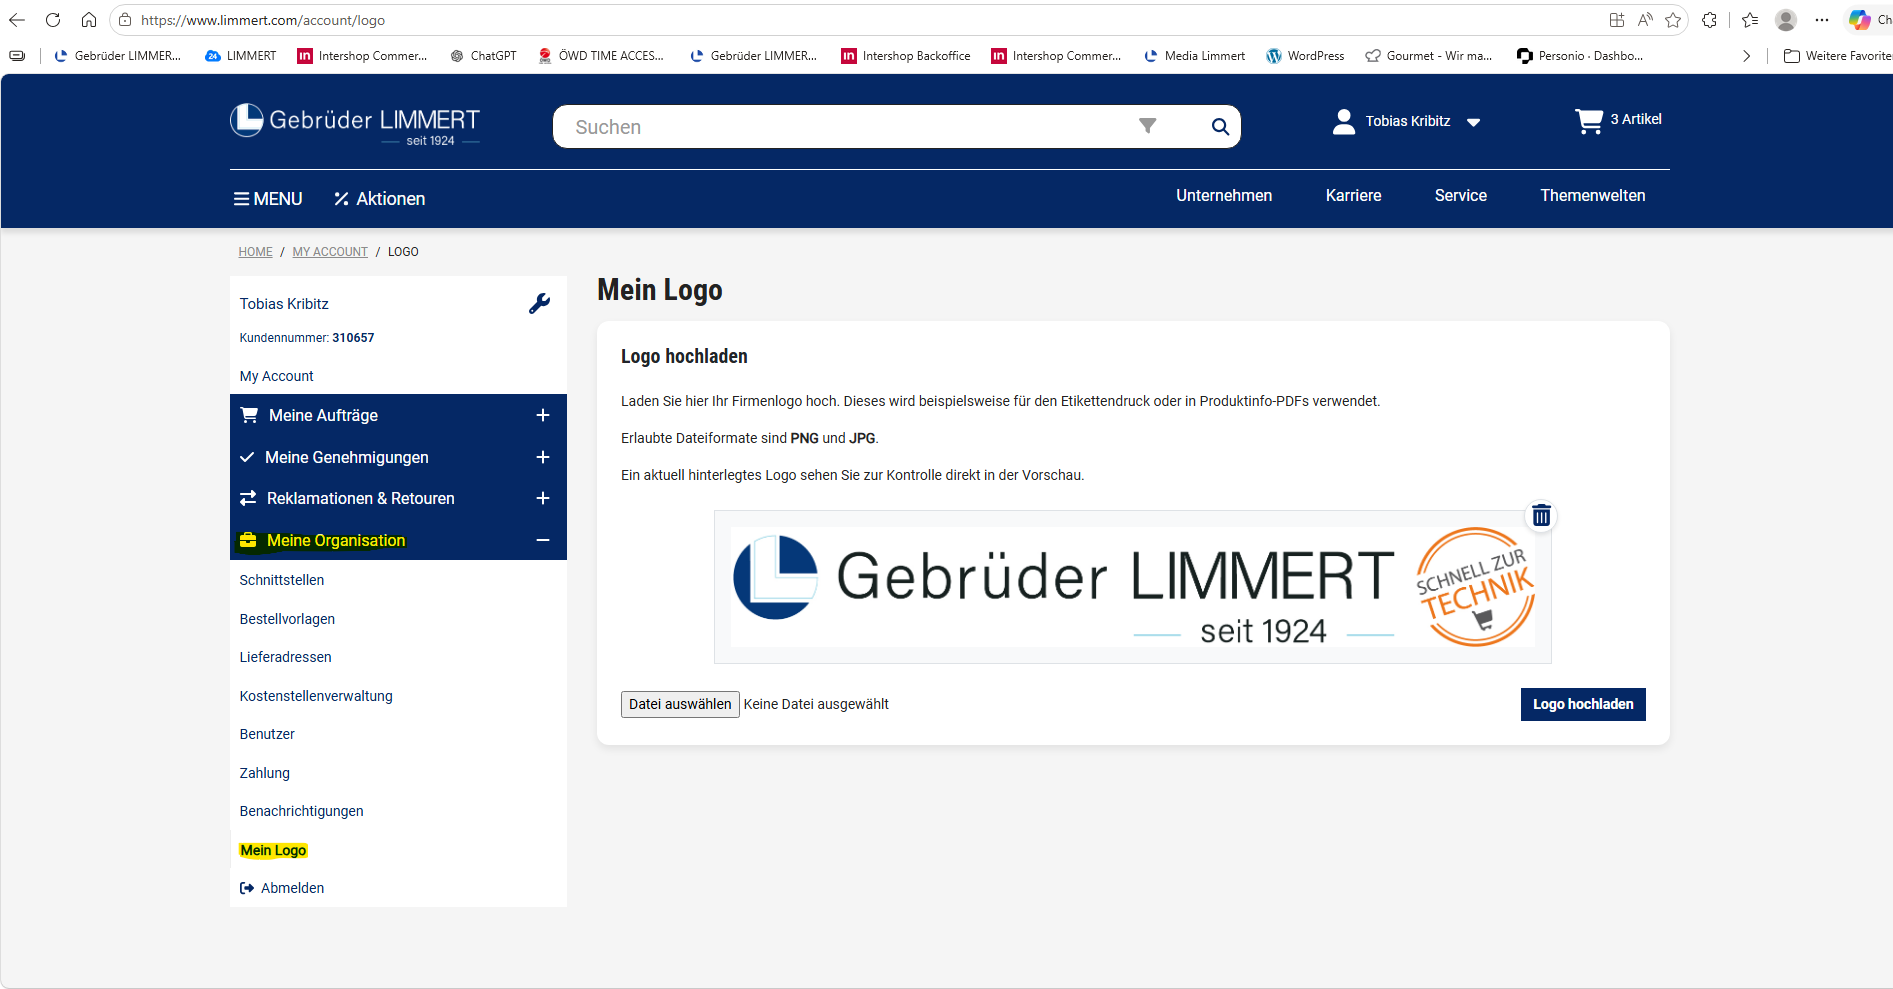
Task: Open Gourmet - Wir ma... bookmark
Action: click(1429, 56)
